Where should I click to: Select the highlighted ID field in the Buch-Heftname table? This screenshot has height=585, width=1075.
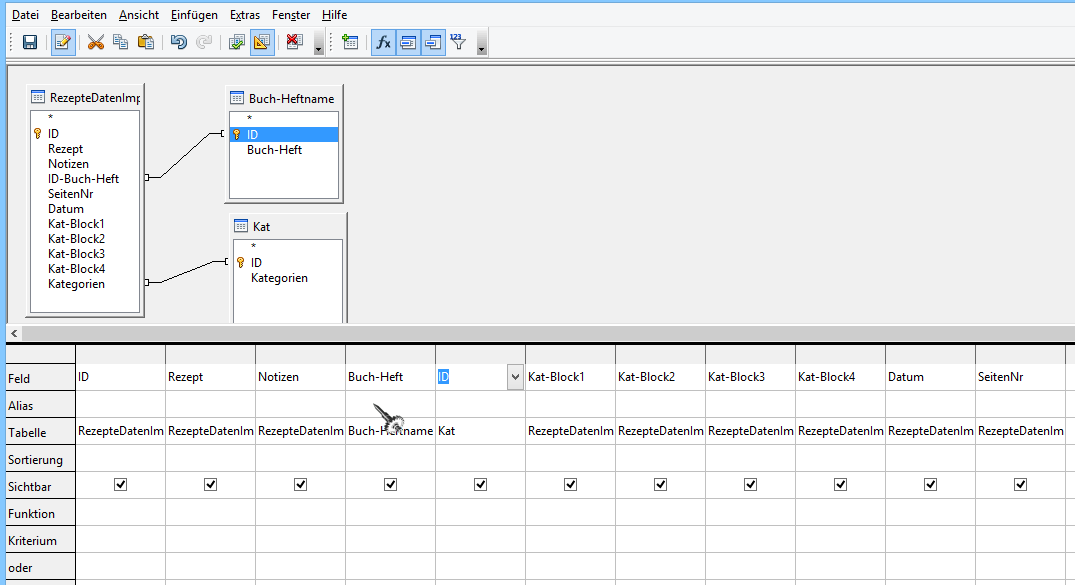coord(284,134)
